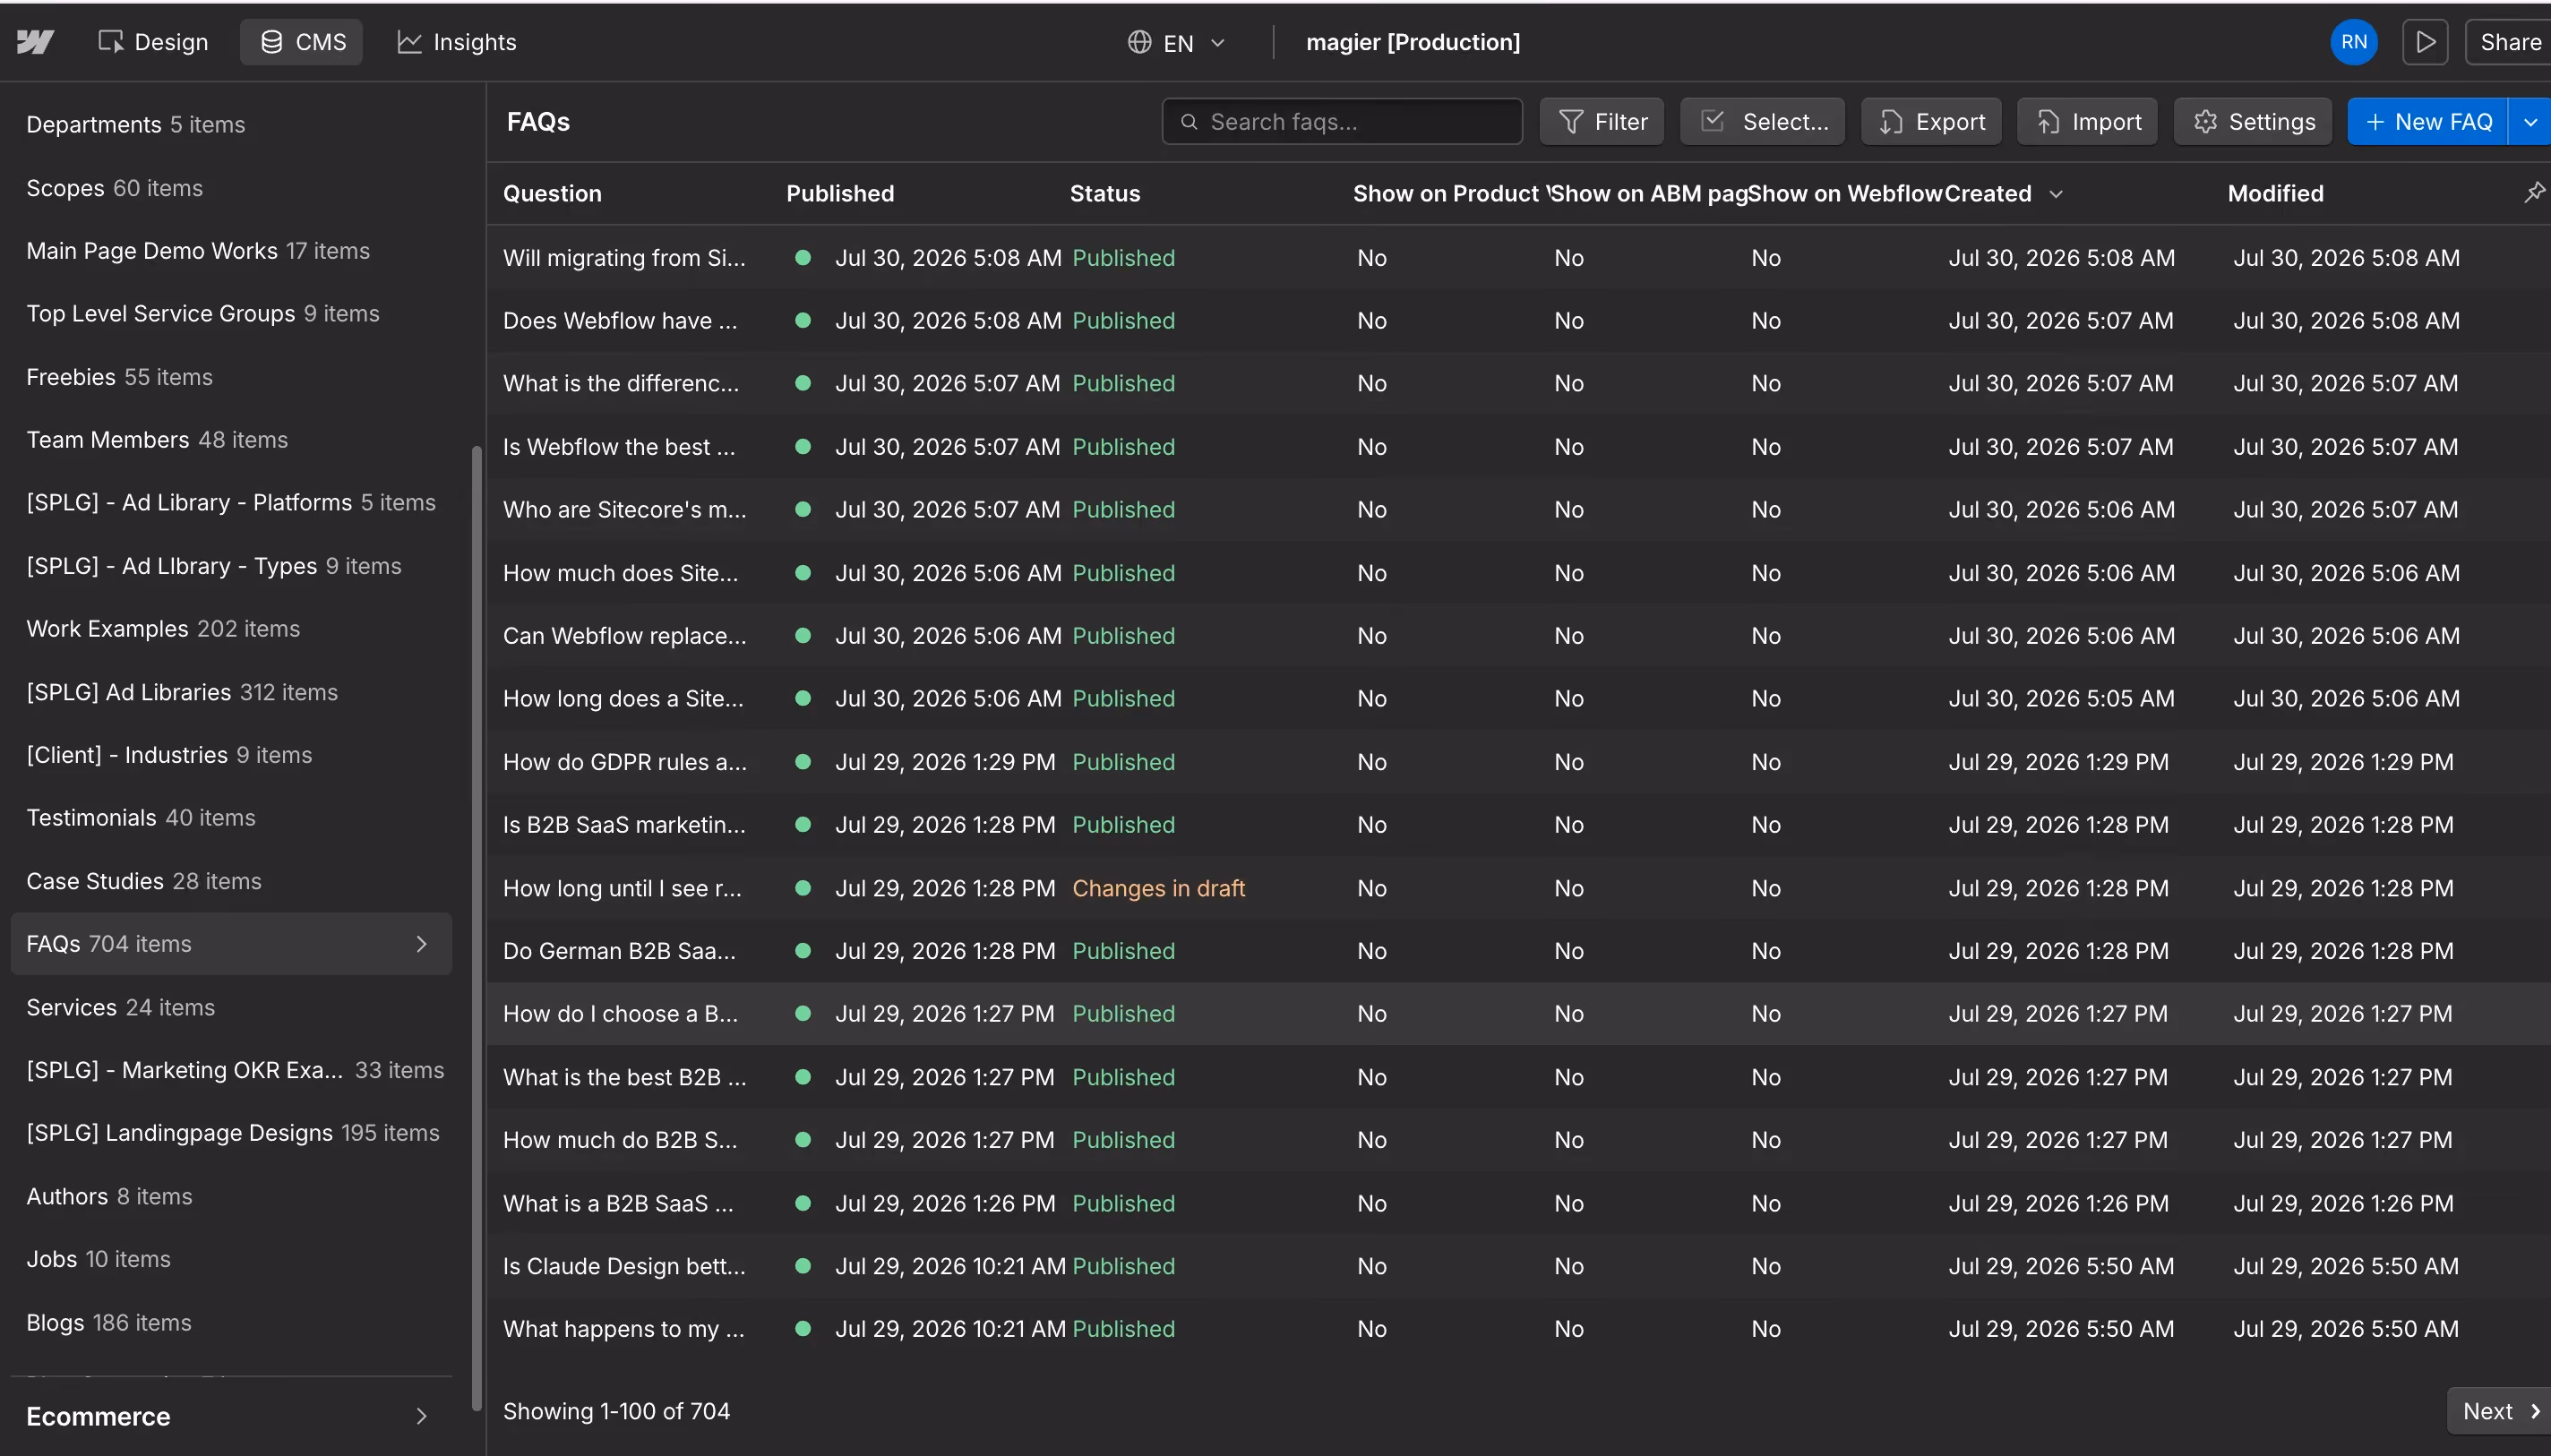This screenshot has height=1456, width=2551.
Task: Click the preview play icon
Action: coord(2425,42)
